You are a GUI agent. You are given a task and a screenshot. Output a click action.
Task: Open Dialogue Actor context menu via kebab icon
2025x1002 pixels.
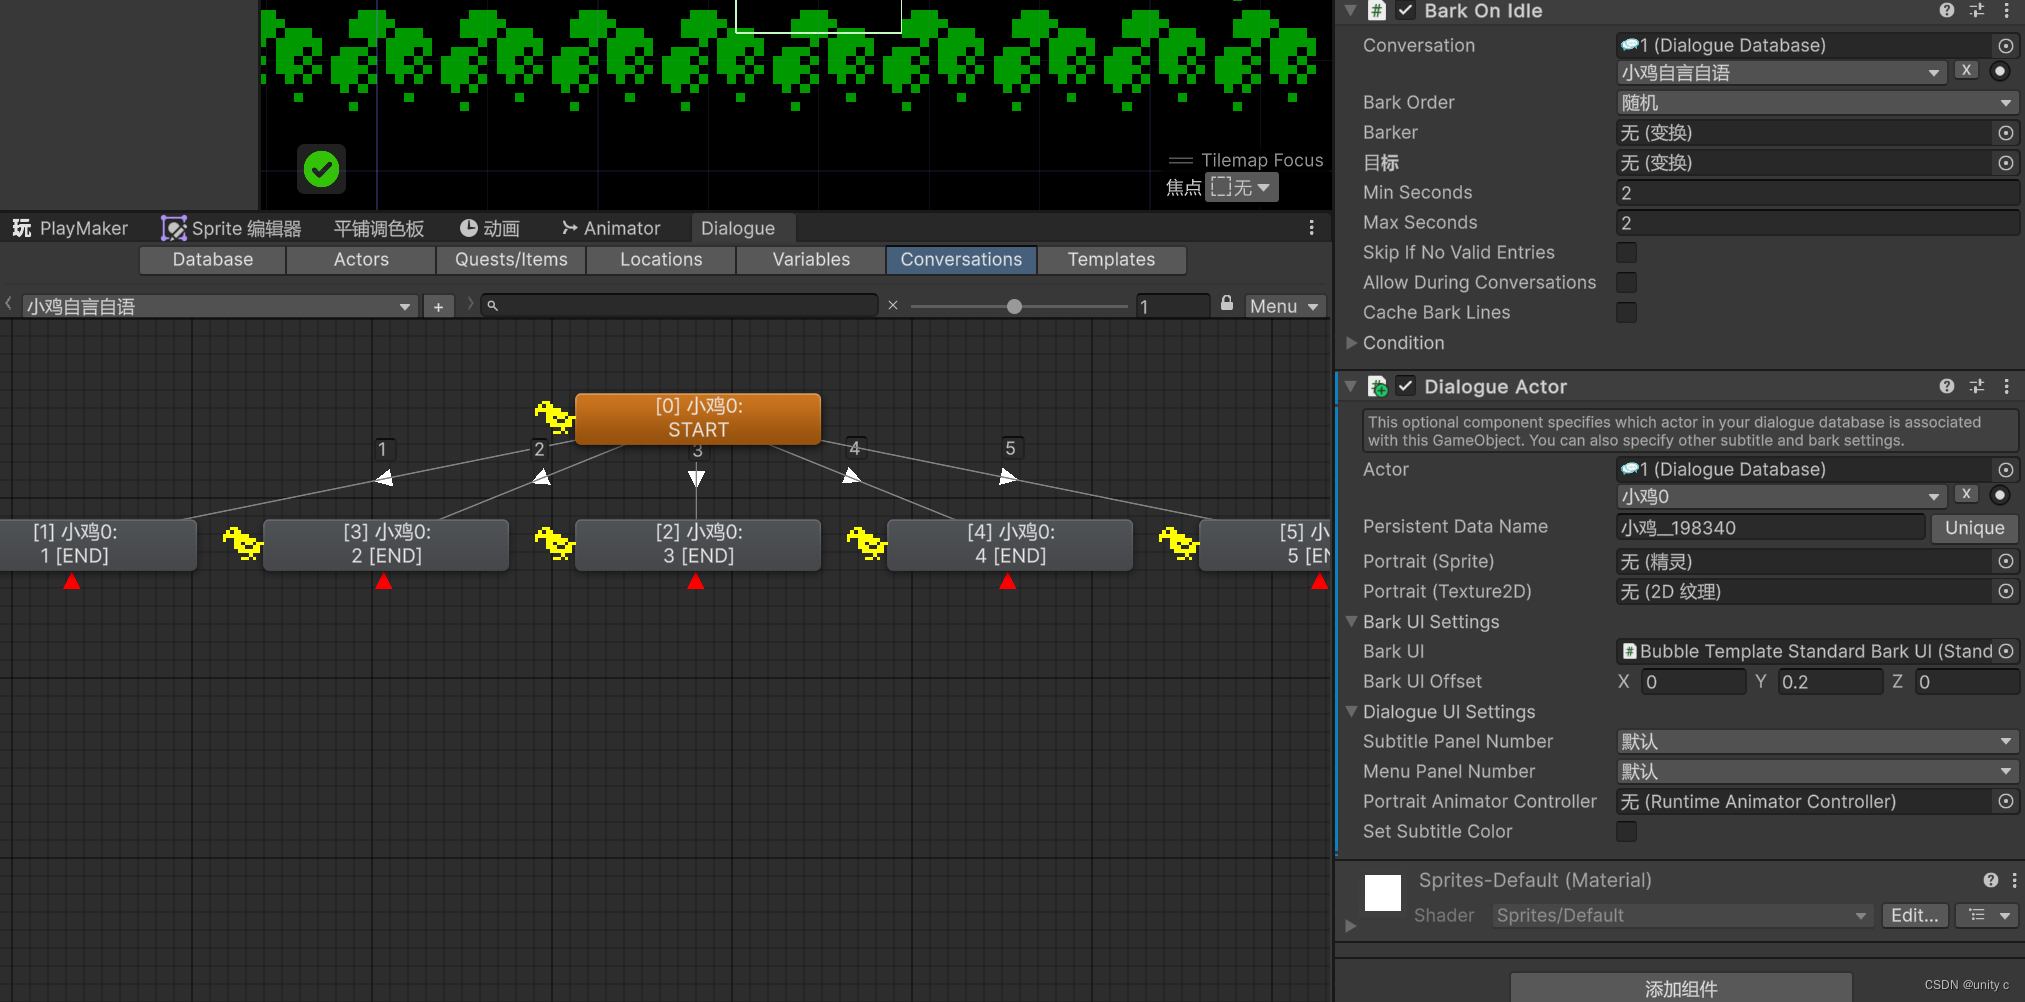tap(2008, 386)
